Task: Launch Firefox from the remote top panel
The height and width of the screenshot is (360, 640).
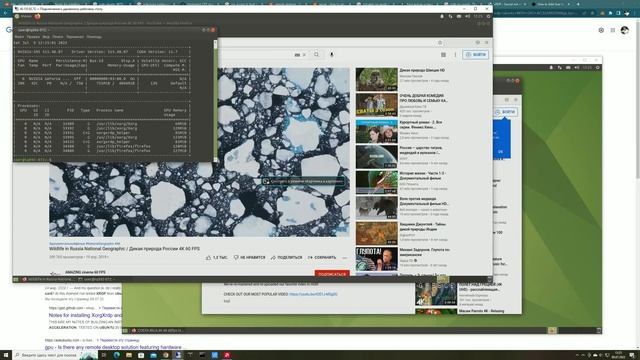Action: [38, 16]
